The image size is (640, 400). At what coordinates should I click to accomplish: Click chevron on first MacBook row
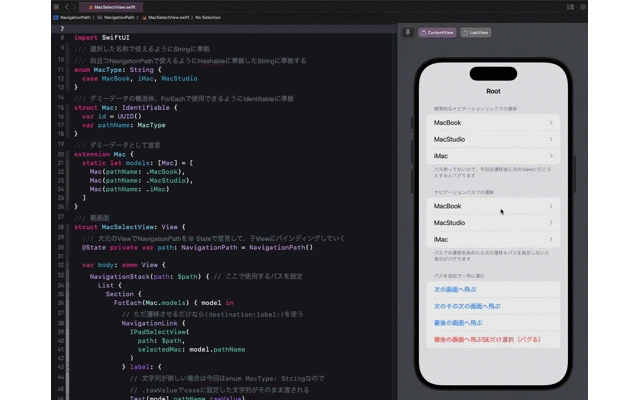pos(551,122)
